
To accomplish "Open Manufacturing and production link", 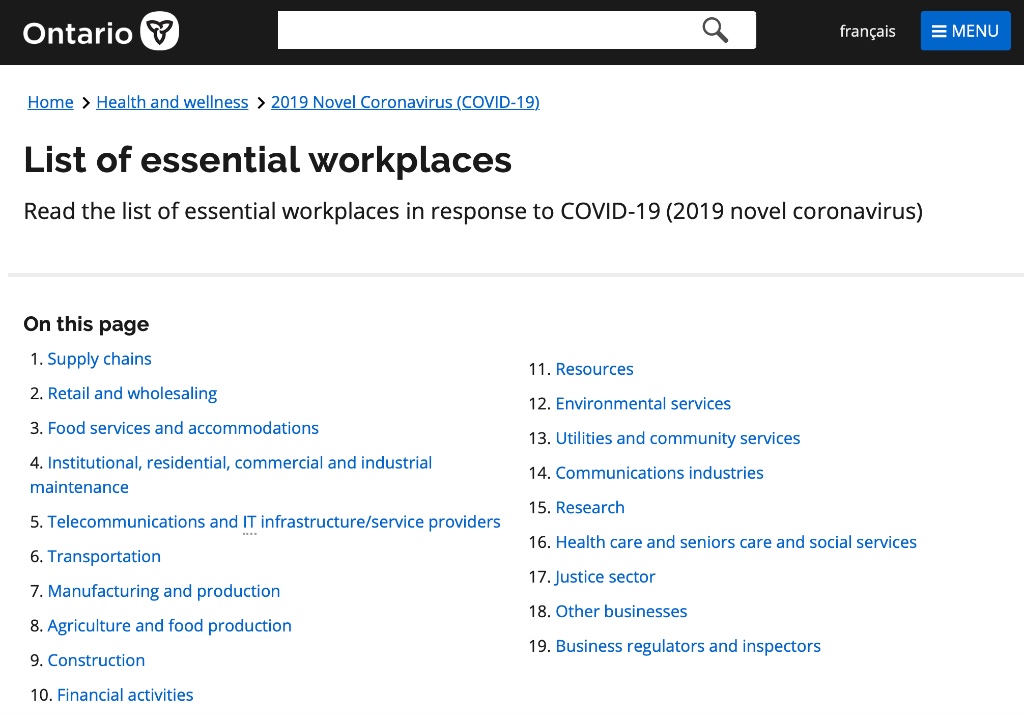I will 164,591.
